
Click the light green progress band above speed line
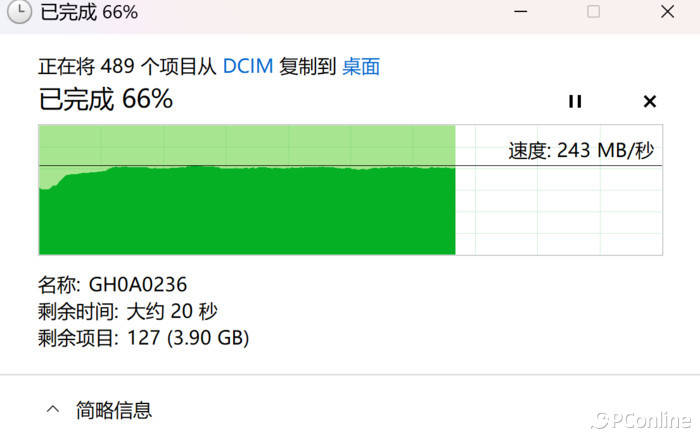[247, 145]
